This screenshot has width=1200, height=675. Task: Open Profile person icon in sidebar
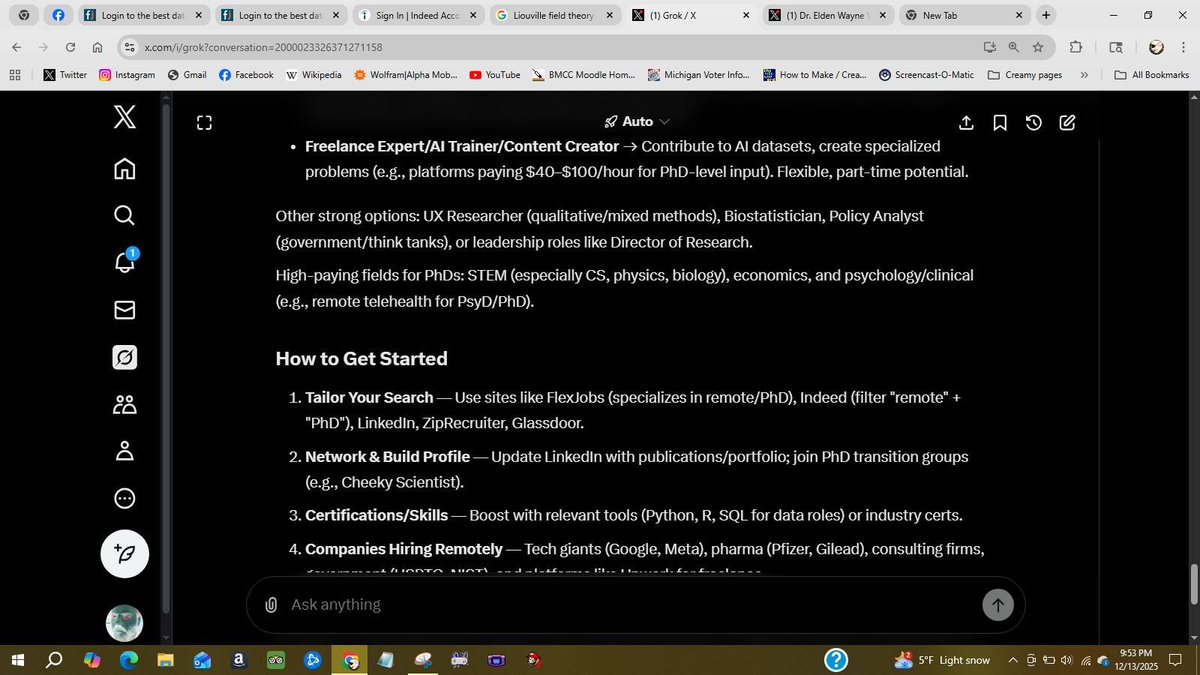(124, 451)
